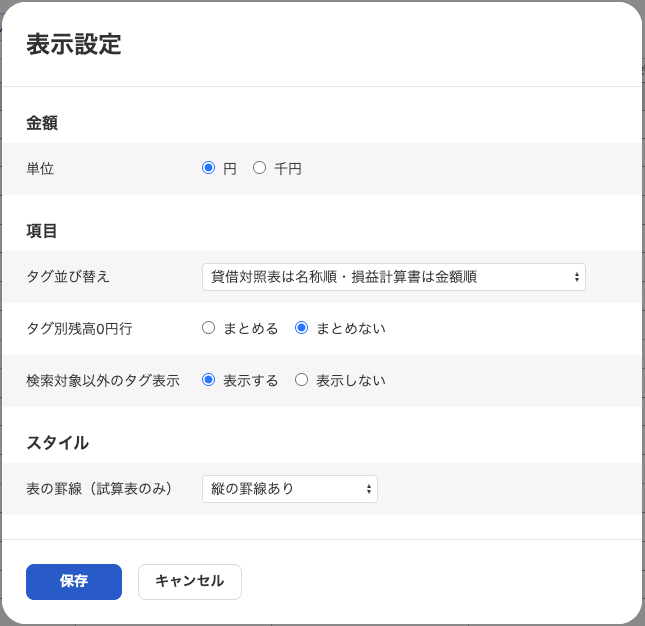
Task: Click the 表の罫線（試算表のみ）label
Action: coord(100,489)
